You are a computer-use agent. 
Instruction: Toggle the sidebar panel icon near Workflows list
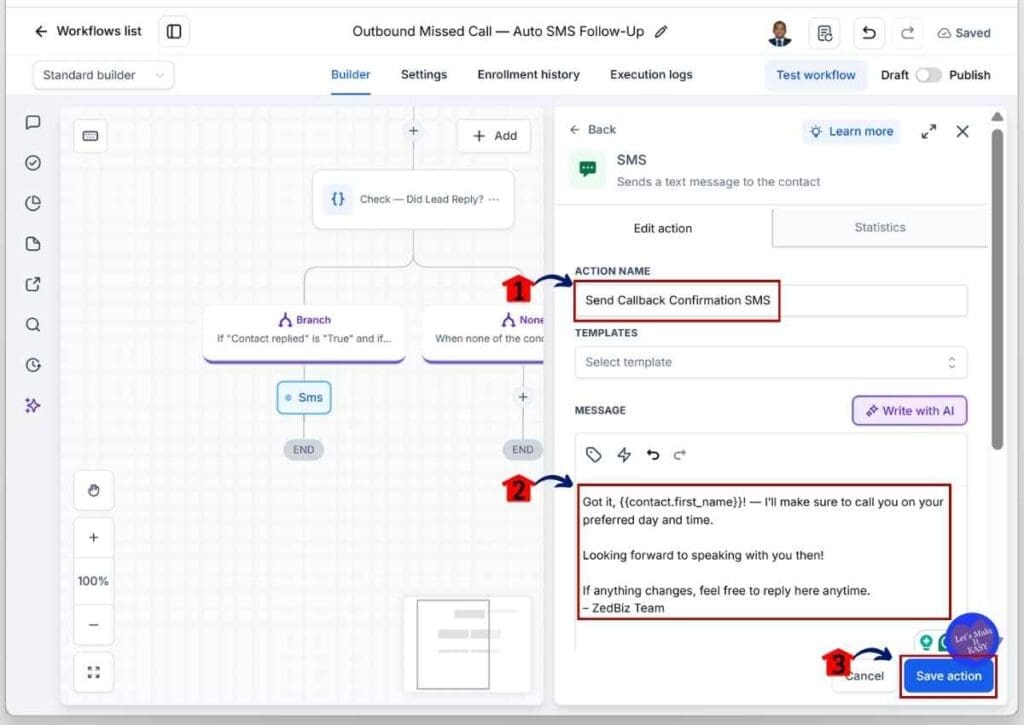pyautogui.click(x=174, y=31)
